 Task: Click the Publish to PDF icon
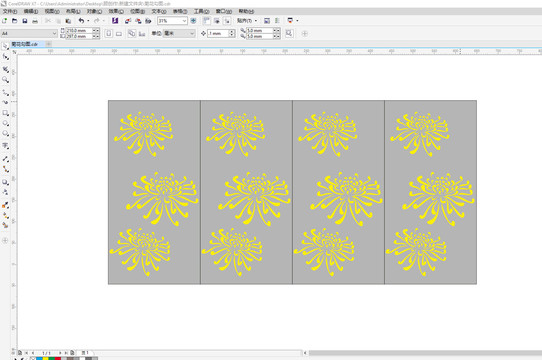pos(148,21)
